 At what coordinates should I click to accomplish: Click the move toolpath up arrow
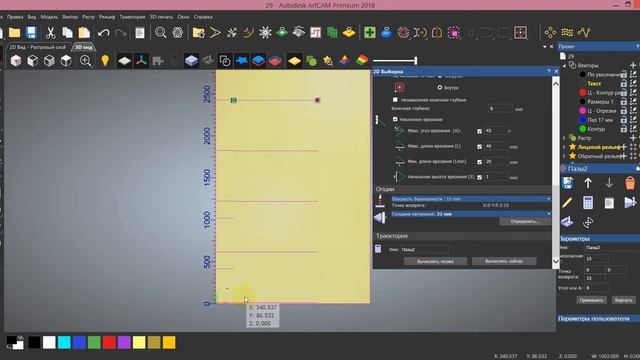pos(588,183)
